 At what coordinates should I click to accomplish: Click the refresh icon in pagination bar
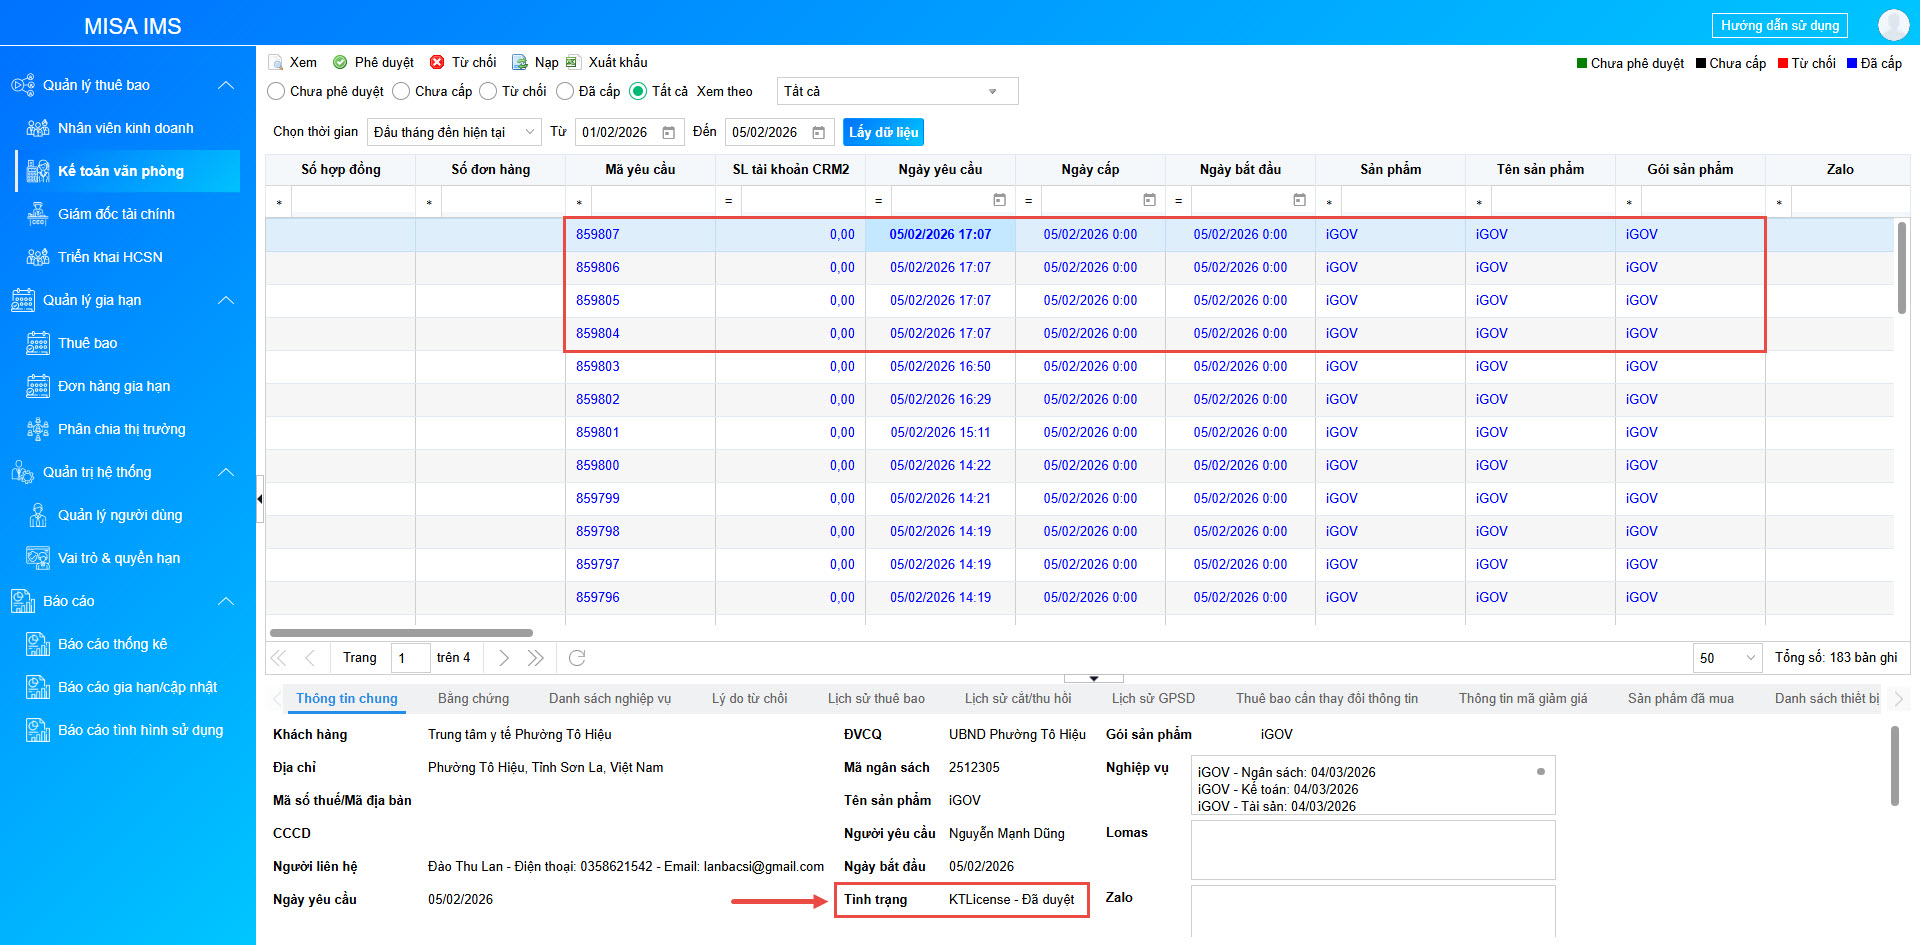577,658
